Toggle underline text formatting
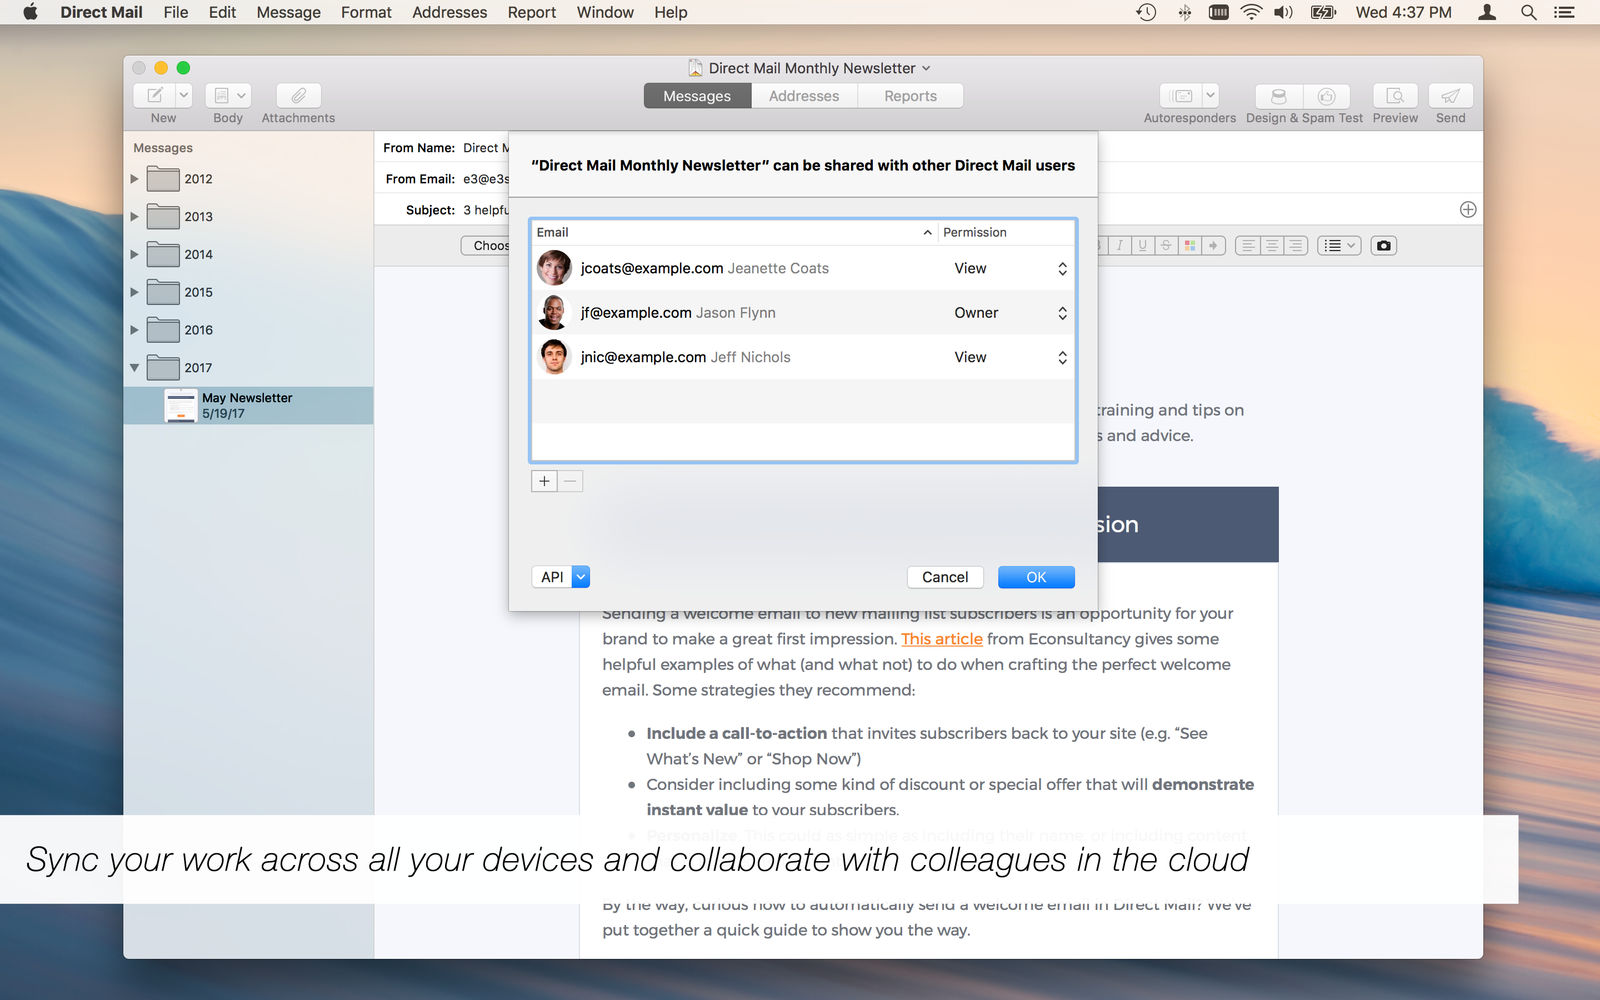The image size is (1600, 1000). [1142, 245]
